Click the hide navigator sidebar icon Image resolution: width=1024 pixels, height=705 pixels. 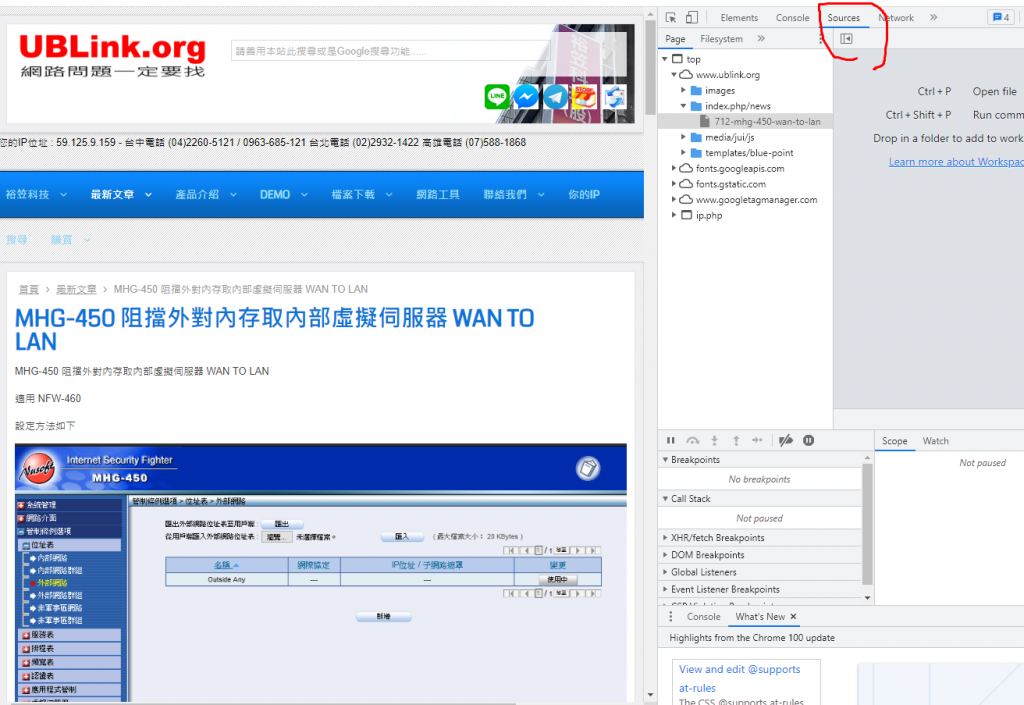[846, 39]
